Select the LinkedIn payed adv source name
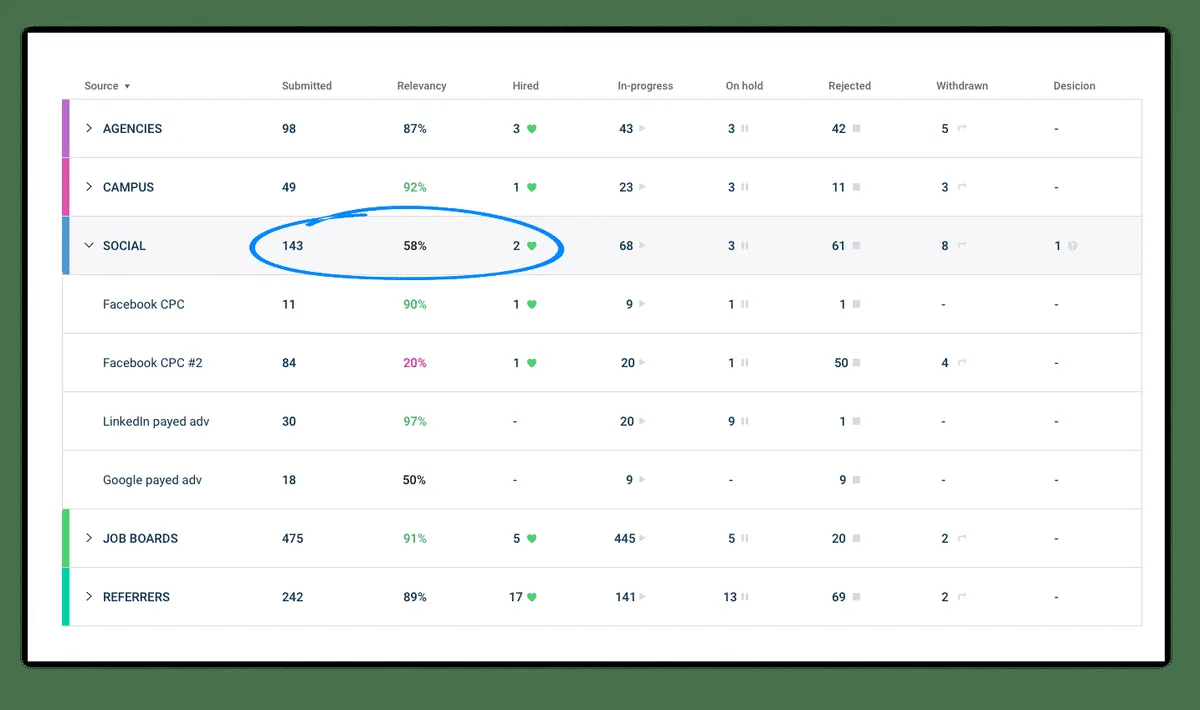1200x710 pixels. coord(156,422)
